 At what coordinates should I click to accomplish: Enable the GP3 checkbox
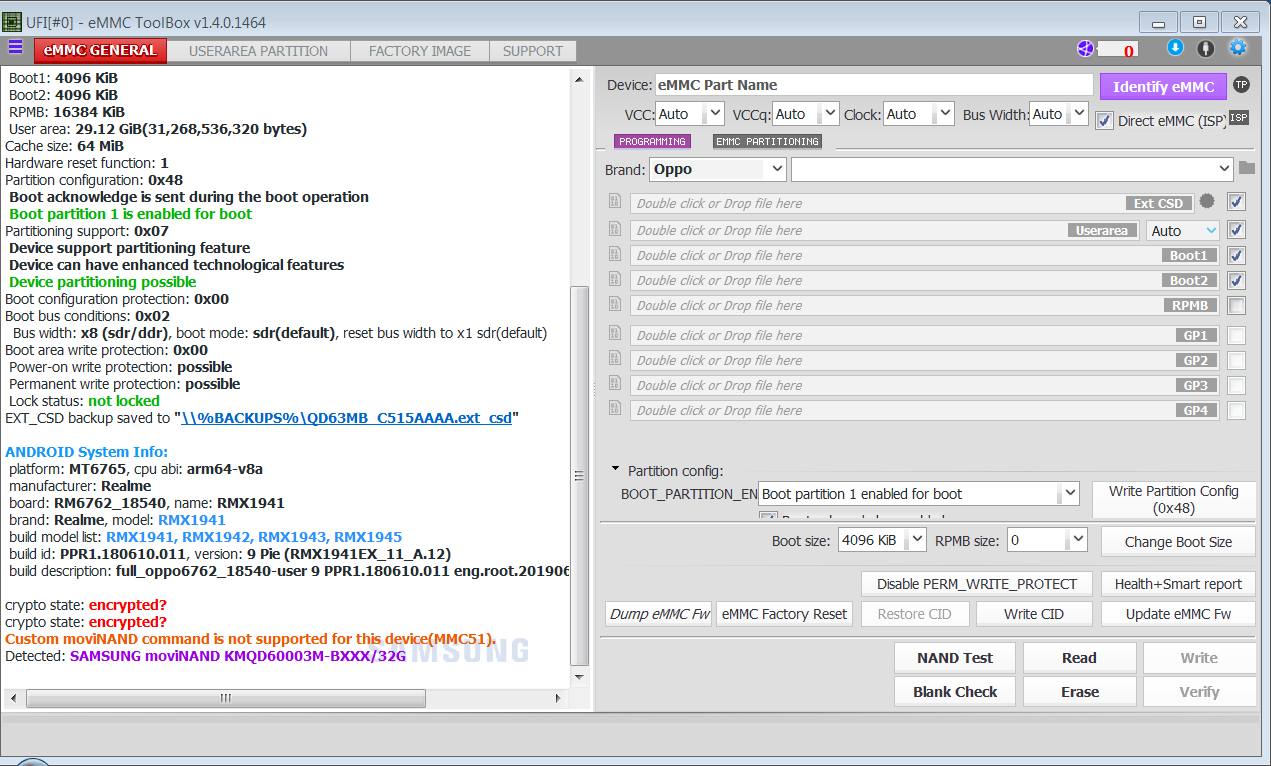(1237, 385)
